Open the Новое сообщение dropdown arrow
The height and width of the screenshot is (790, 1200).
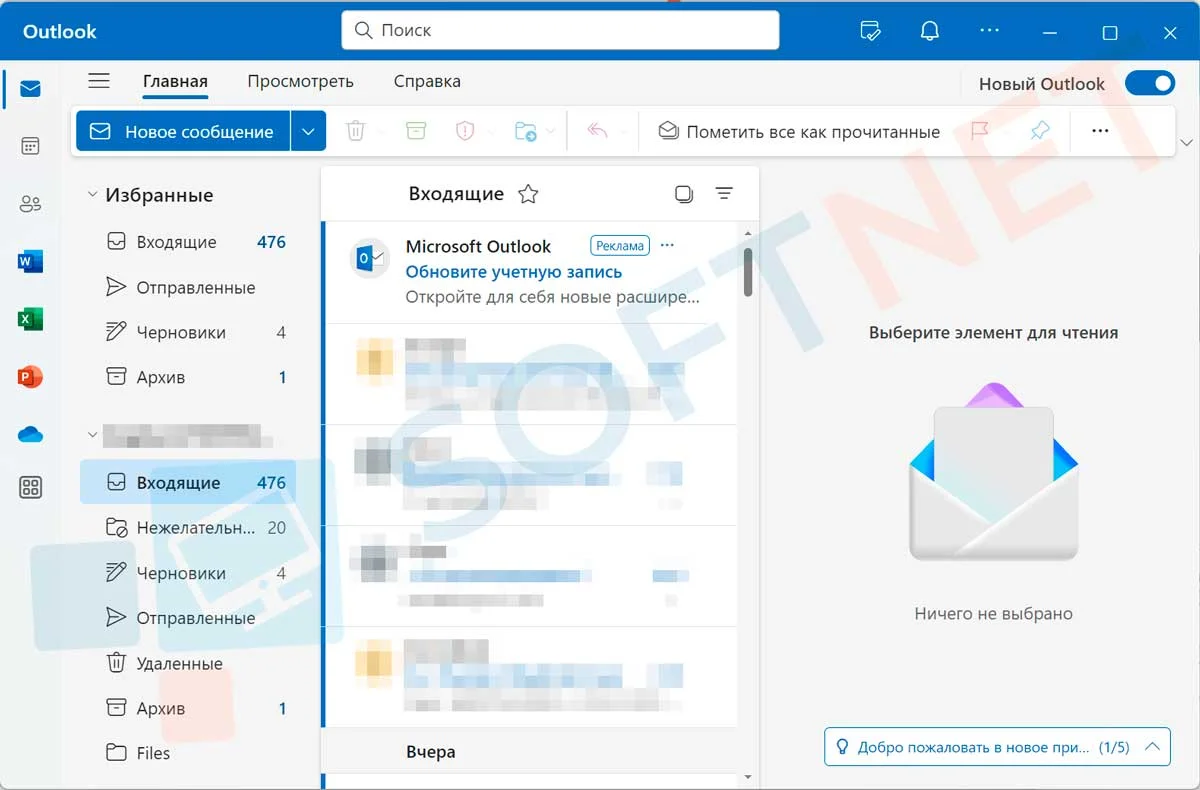click(x=309, y=131)
